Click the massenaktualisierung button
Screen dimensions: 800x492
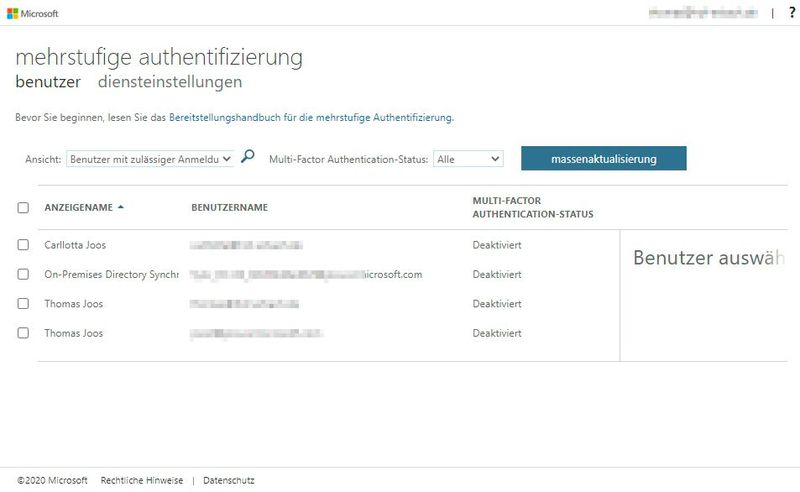[x=604, y=159]
